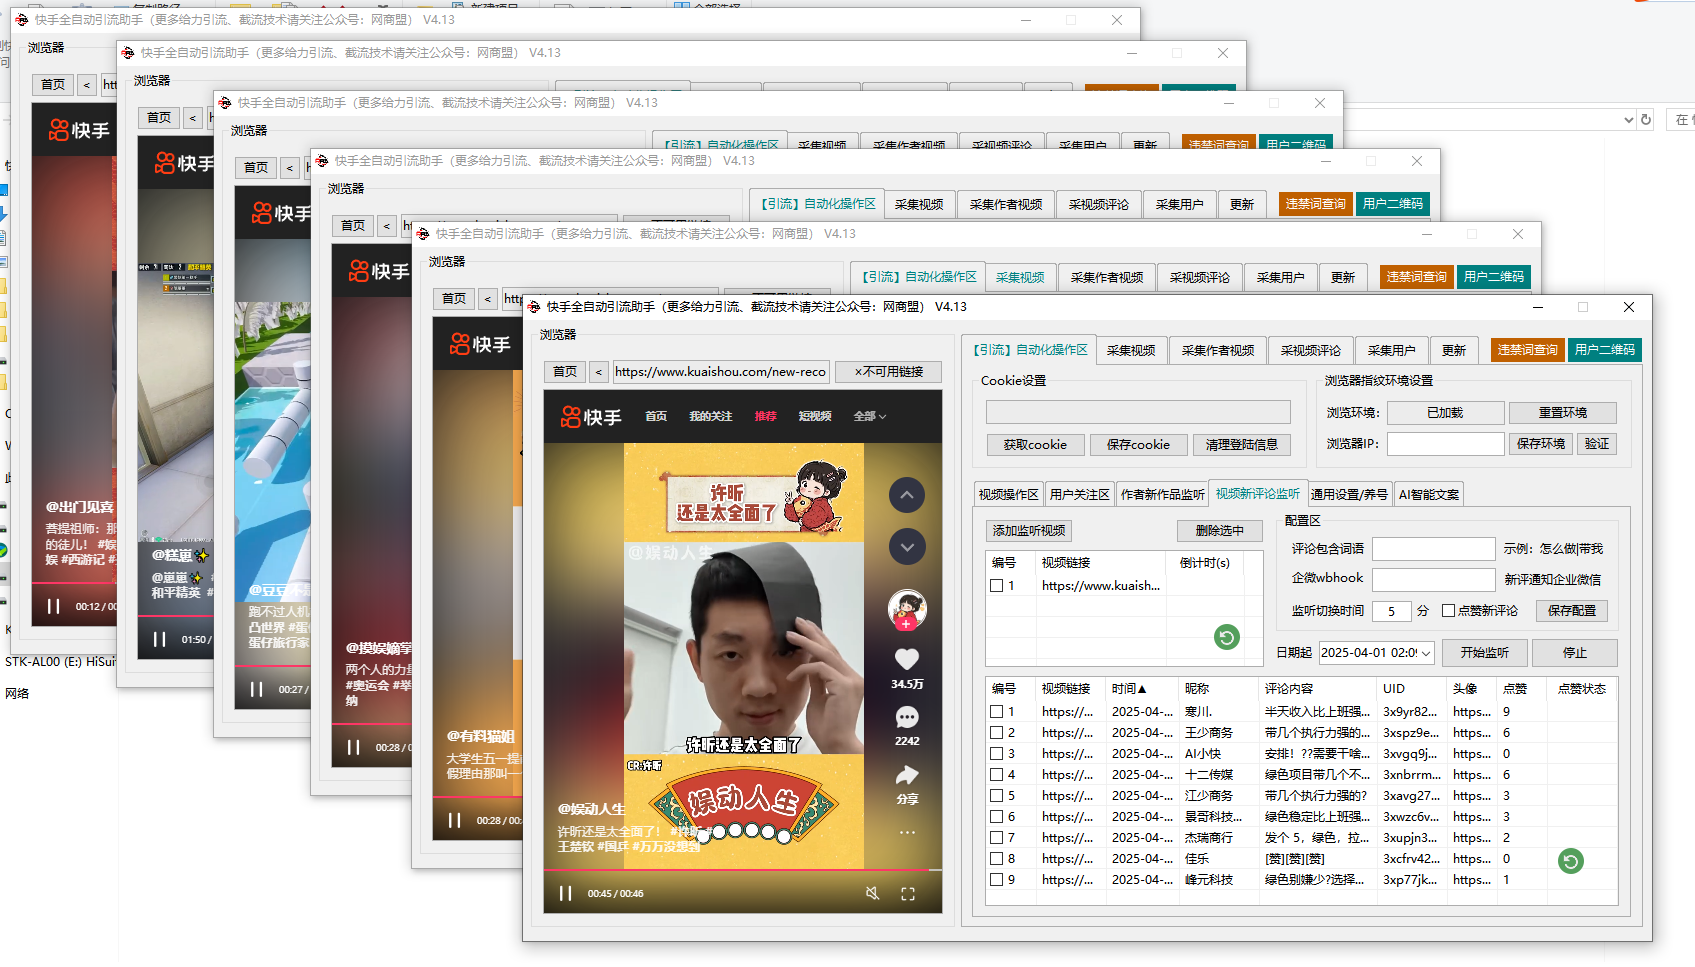
Task: Click green refresh icon in monitor video list
Action: coord(1227,636)
